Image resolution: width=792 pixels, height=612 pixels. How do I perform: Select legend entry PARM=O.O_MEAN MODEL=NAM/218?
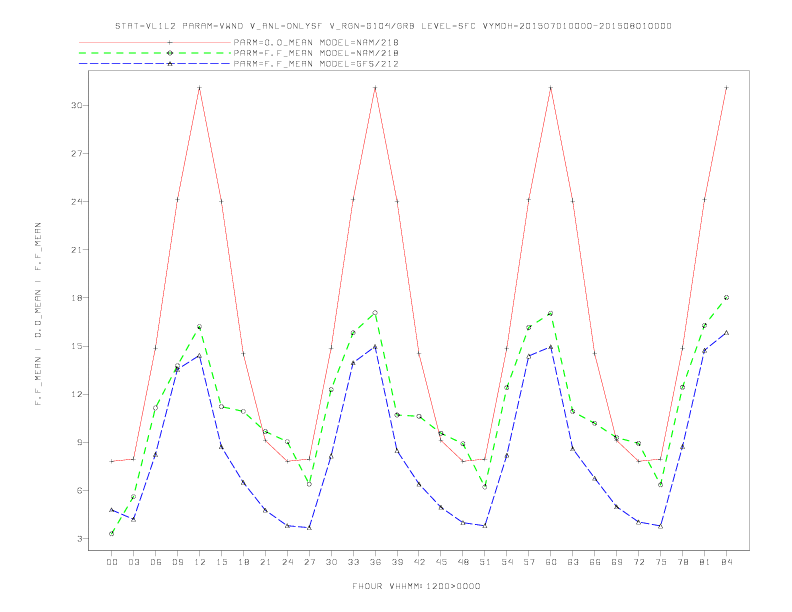pos(316,42)
